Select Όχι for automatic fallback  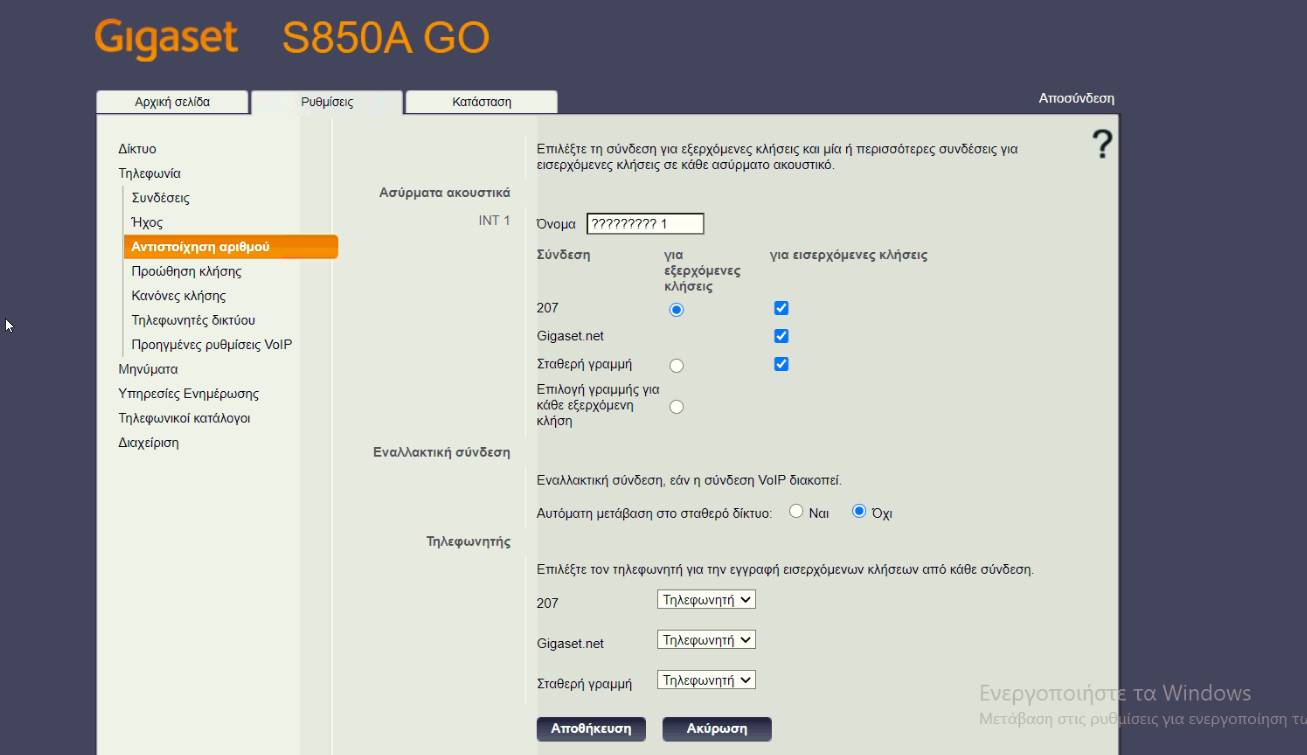(858, 511)
